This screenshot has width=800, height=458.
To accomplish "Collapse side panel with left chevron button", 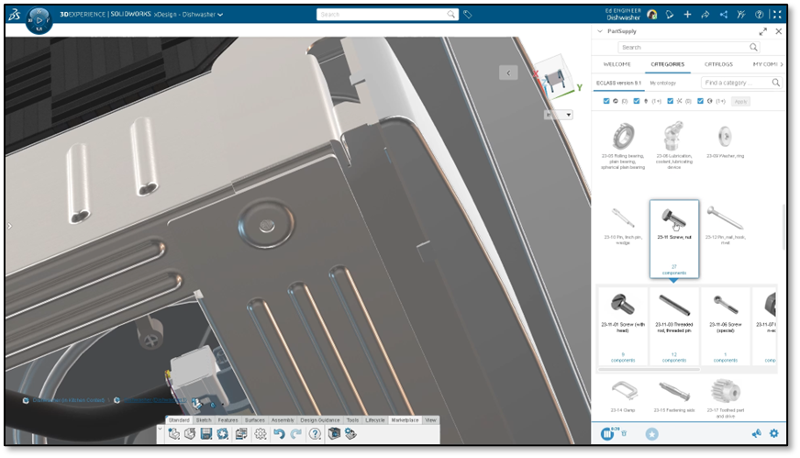I will coord(508,73).
